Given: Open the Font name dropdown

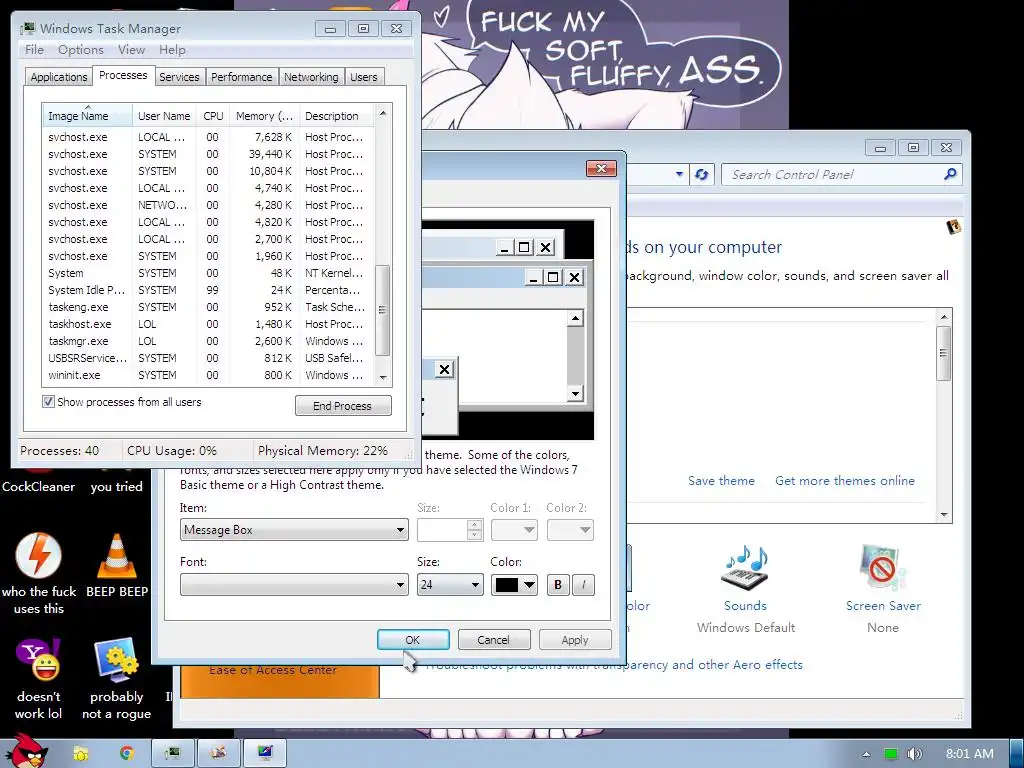Looking at the screenshot, I should (294, 584).
